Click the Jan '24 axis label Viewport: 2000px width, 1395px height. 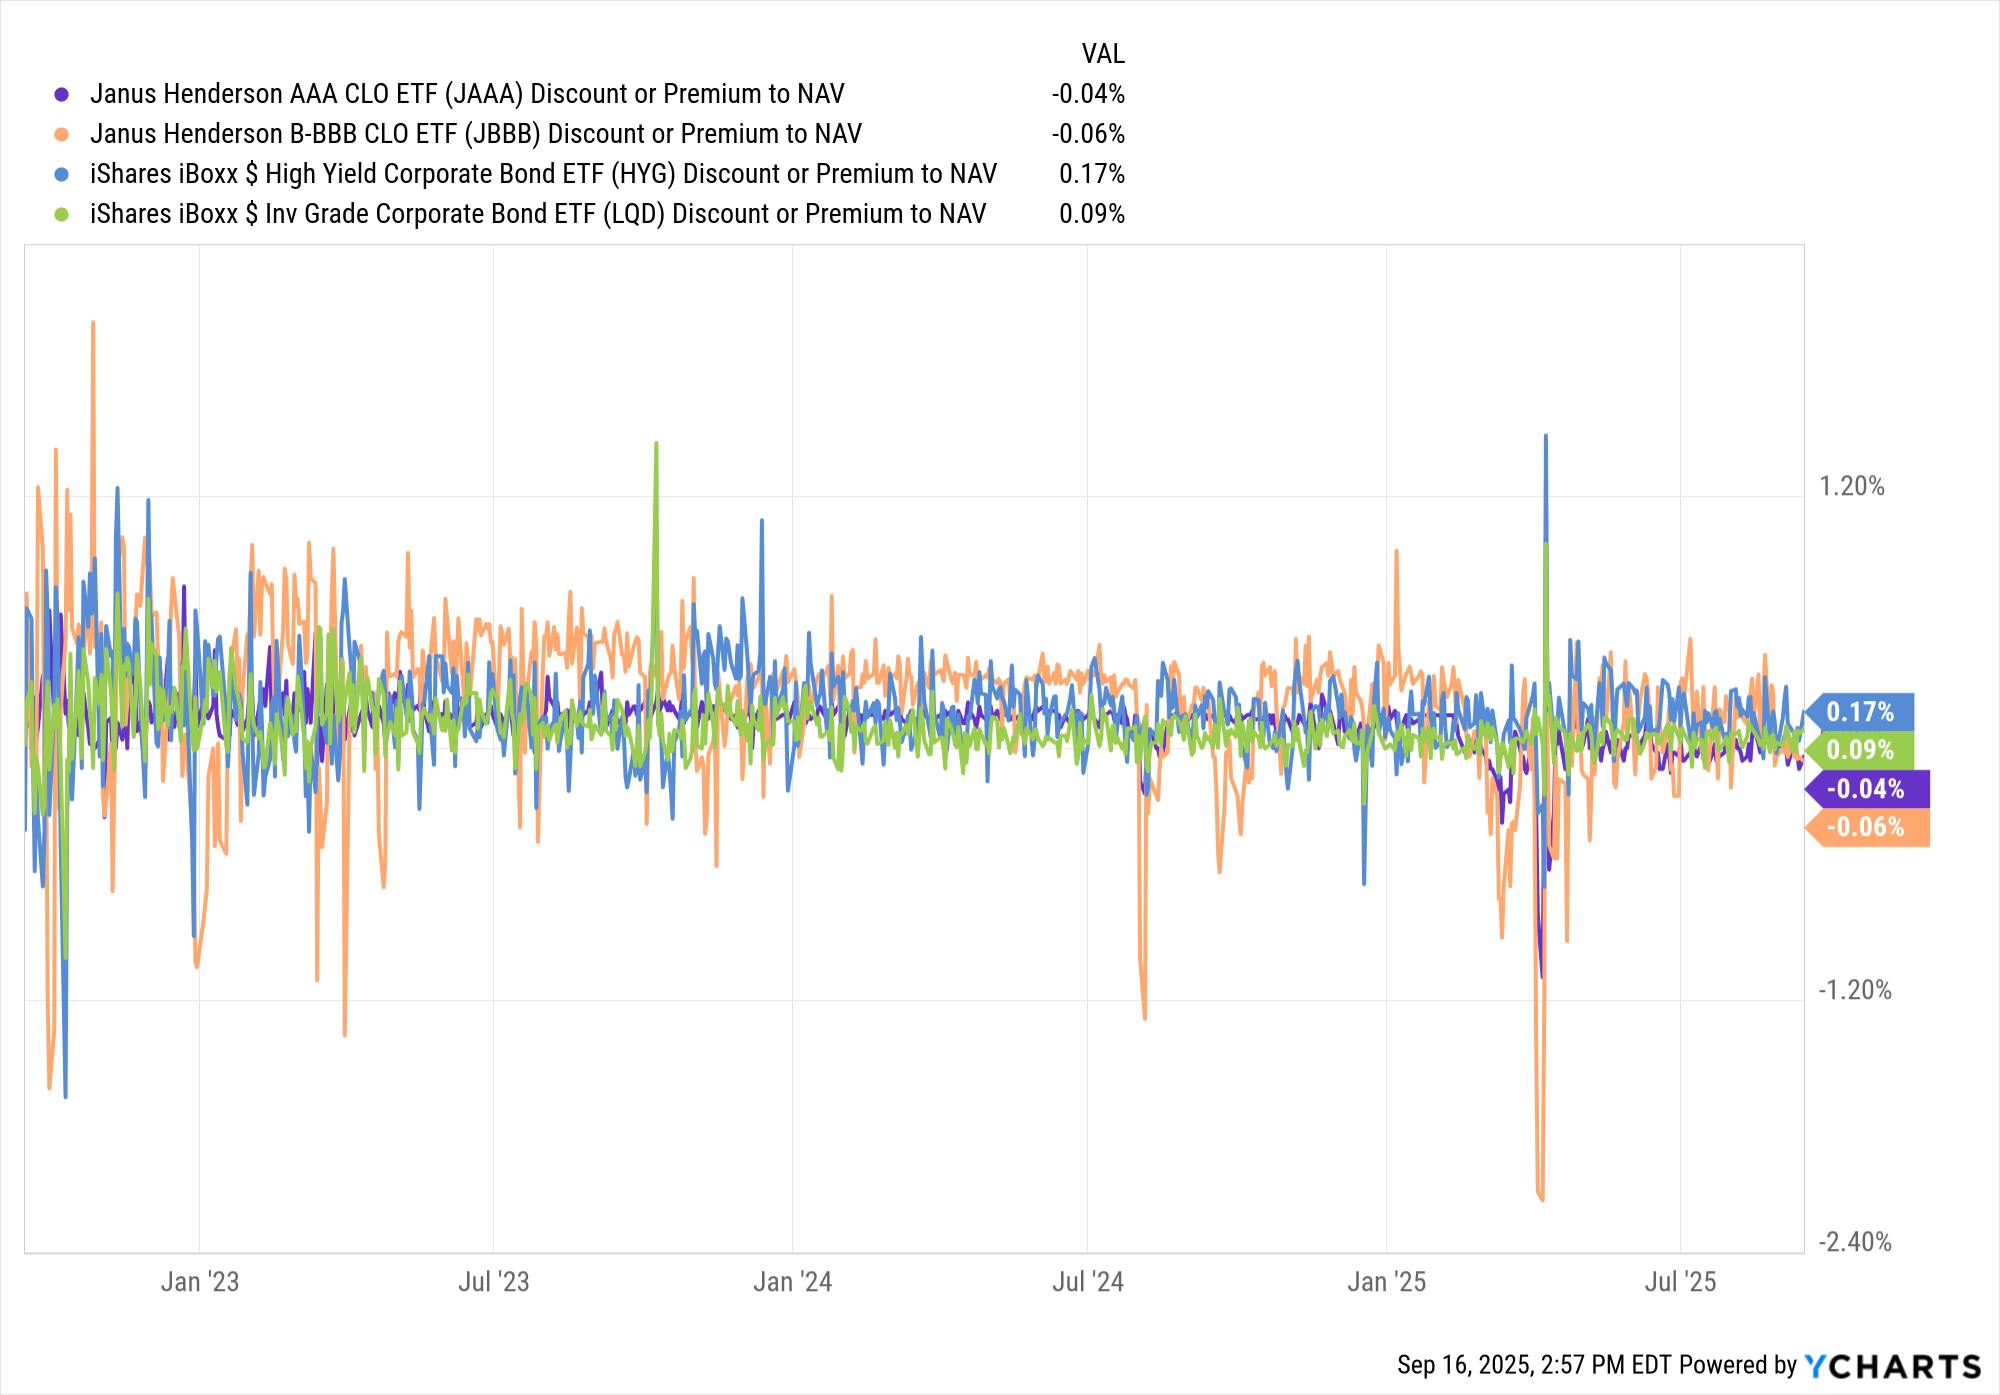(792, 1282)
